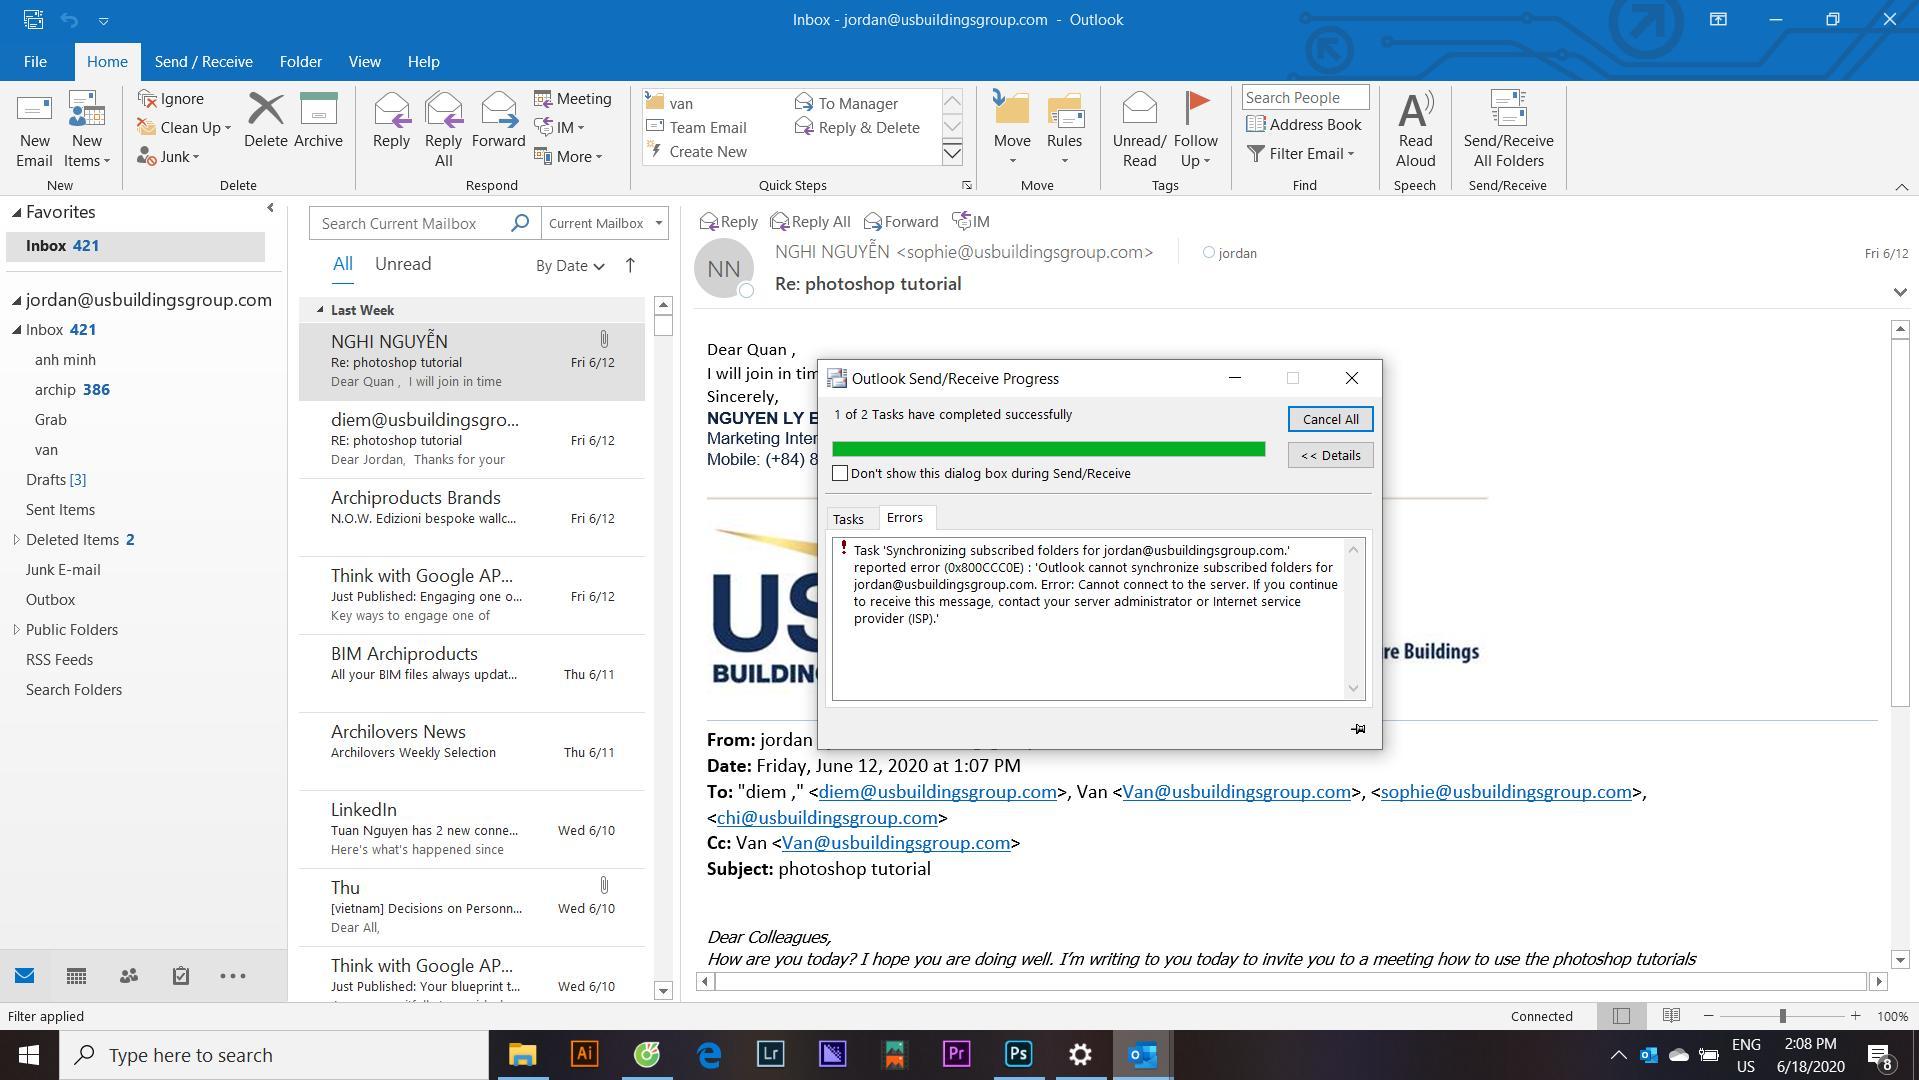The width and height of the screenshot is (1919, 1080).
Task: Click Cancel All button
Action: click(x=1330, y=419)
